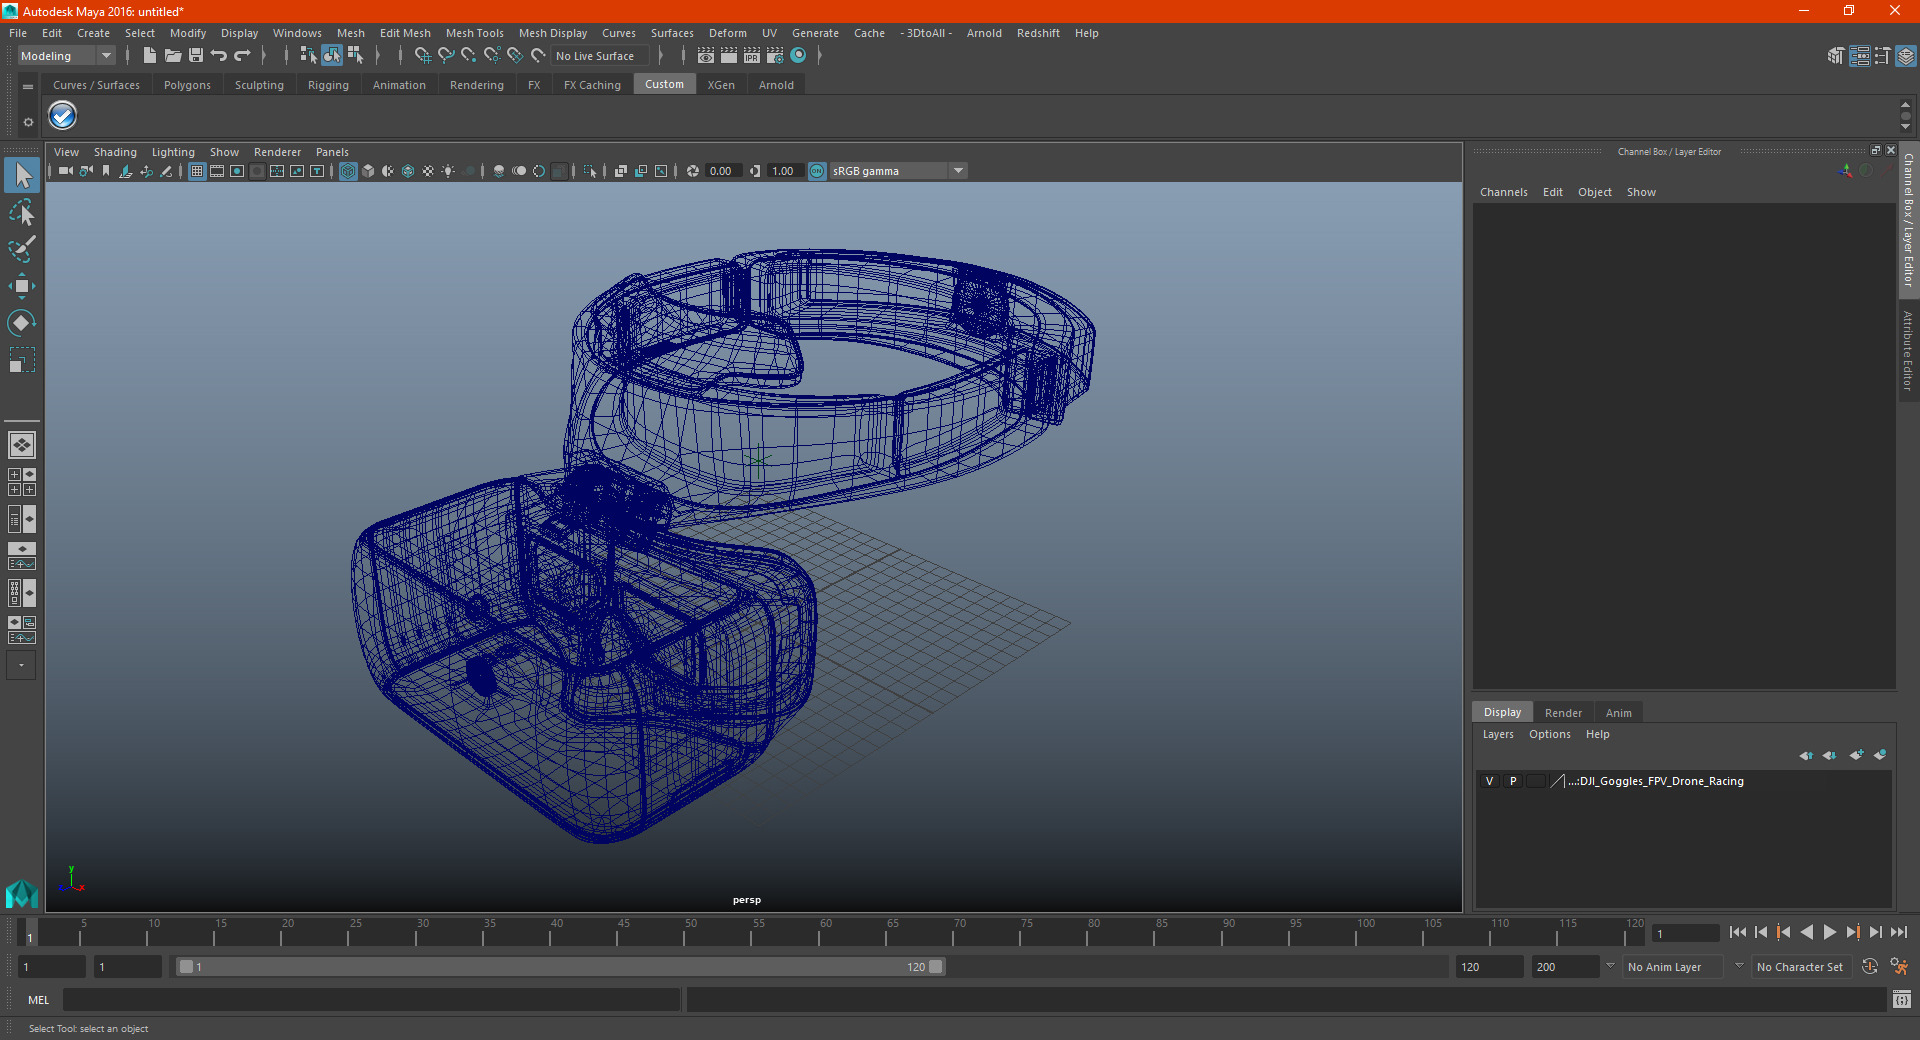Open the No Live Surface field
This screenshot has width=1920, height=1040.
point(601,56)
